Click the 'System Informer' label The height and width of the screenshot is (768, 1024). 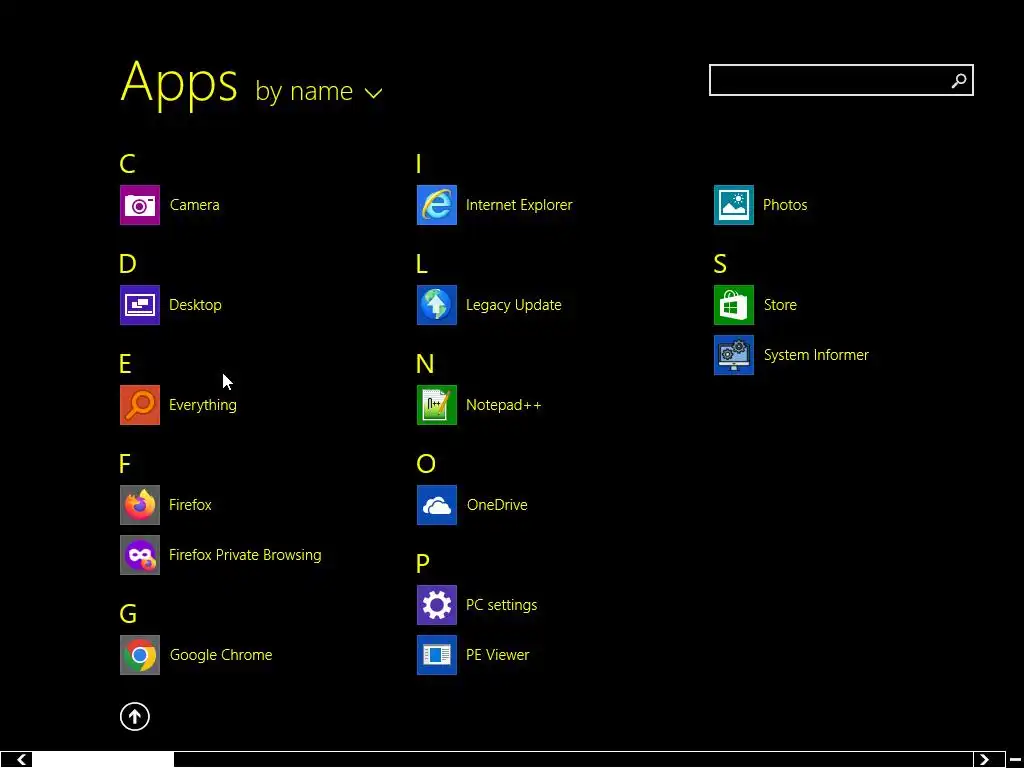816,355
